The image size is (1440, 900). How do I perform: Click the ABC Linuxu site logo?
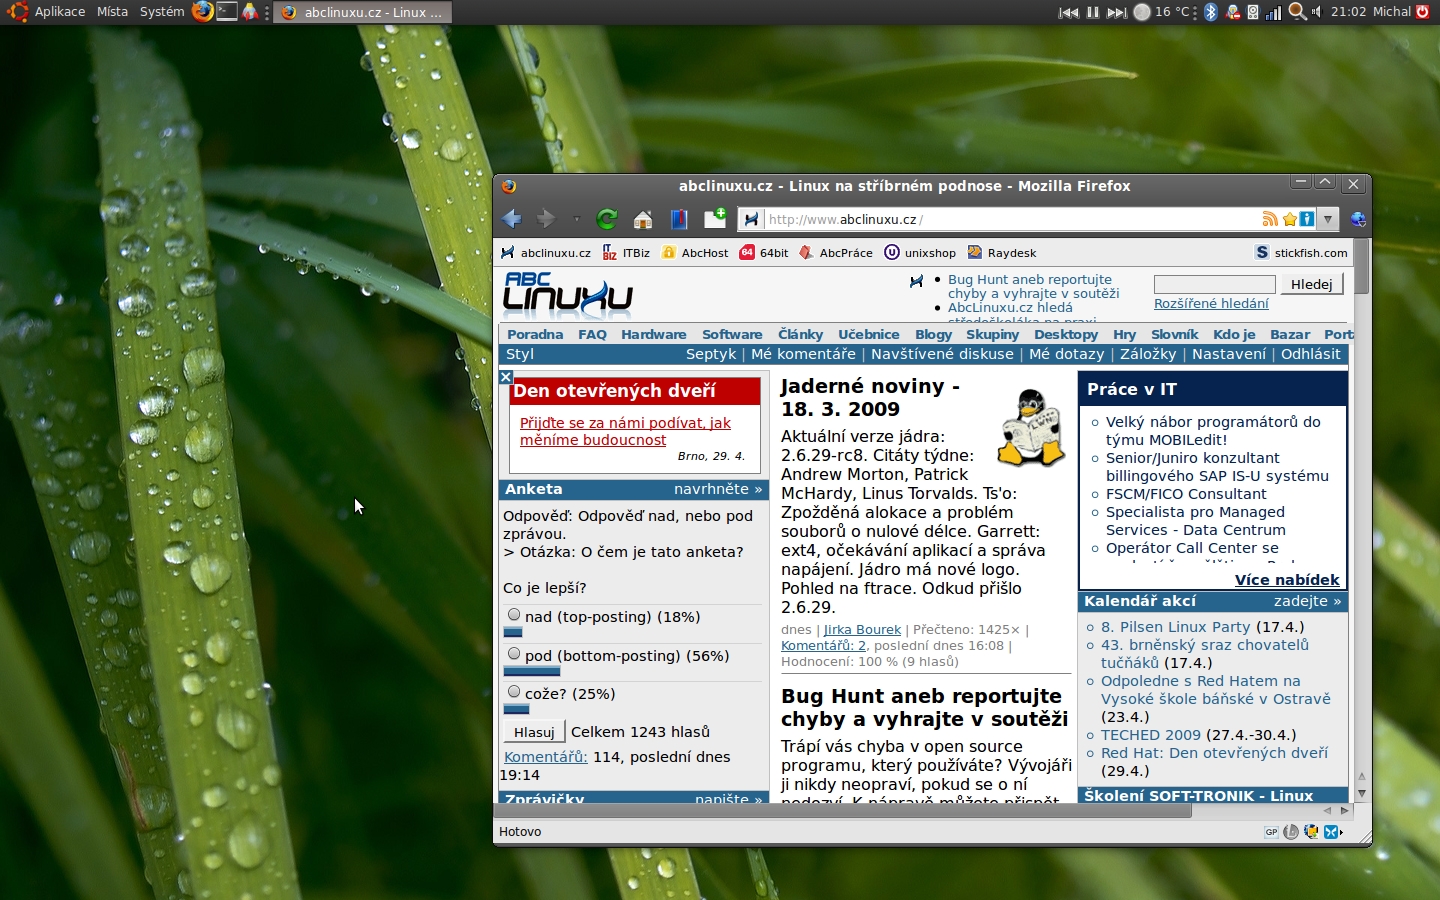[567, 295]
